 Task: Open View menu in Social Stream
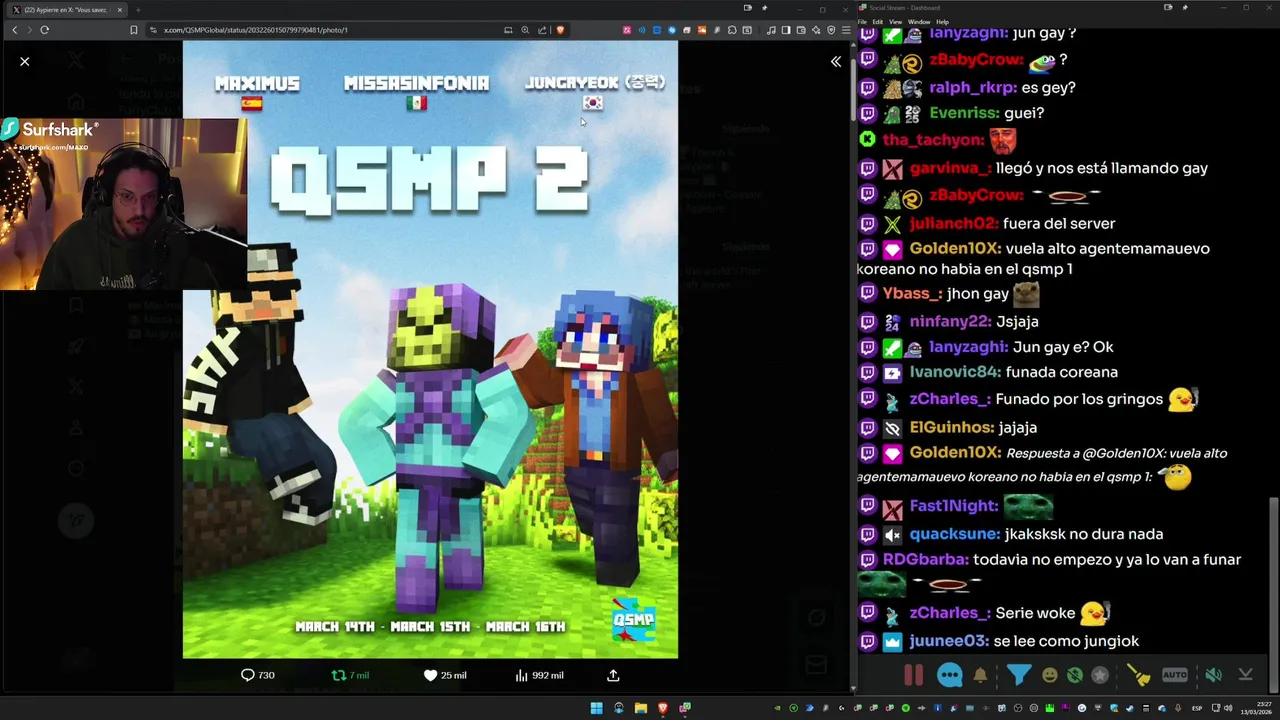coord(895,21)
